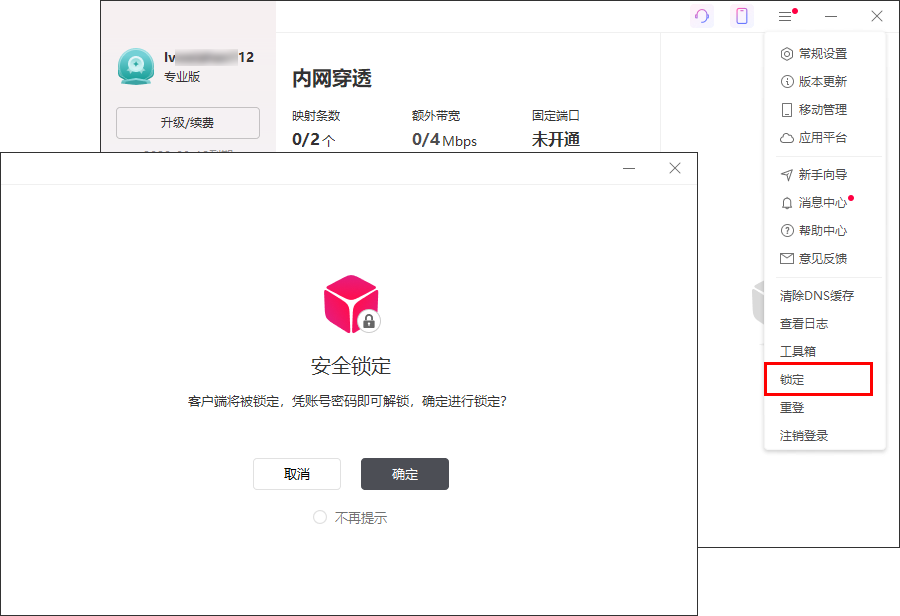Click the cloud icon beside 应用平台
This screenshot has width=900, height=616.
click(786, 138)
